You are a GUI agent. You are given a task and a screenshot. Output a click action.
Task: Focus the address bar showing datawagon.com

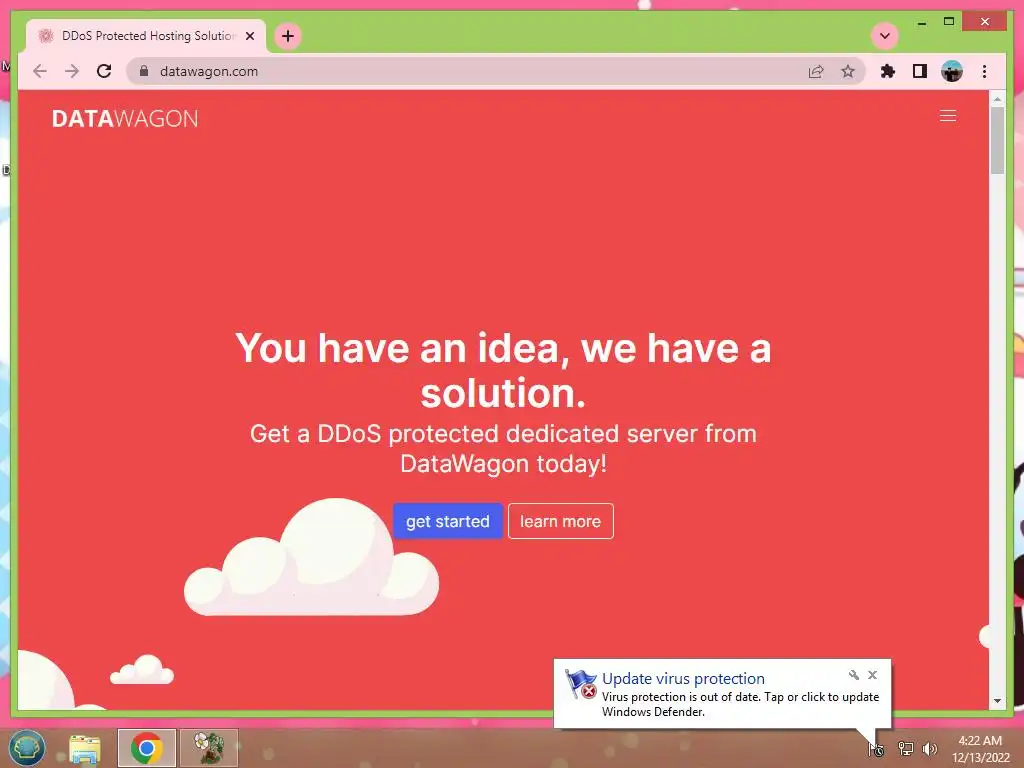pyautogui.click(x=496, y=71)
